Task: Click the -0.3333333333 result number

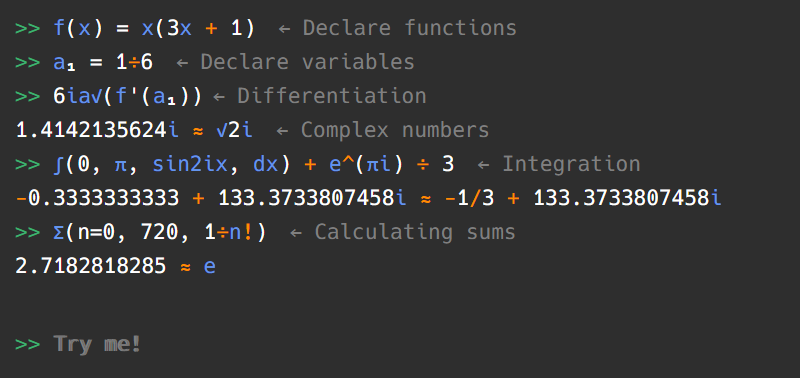Action: tap(97, 198)
